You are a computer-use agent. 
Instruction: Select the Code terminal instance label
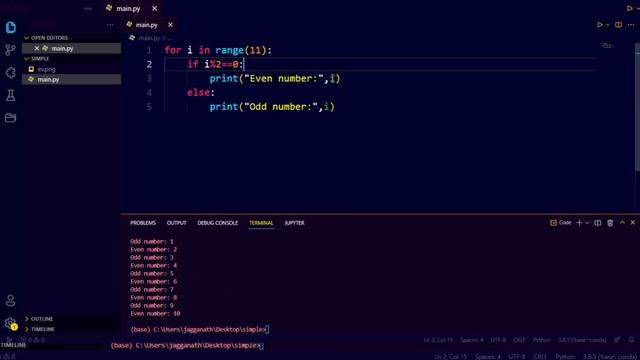[561, 222]
